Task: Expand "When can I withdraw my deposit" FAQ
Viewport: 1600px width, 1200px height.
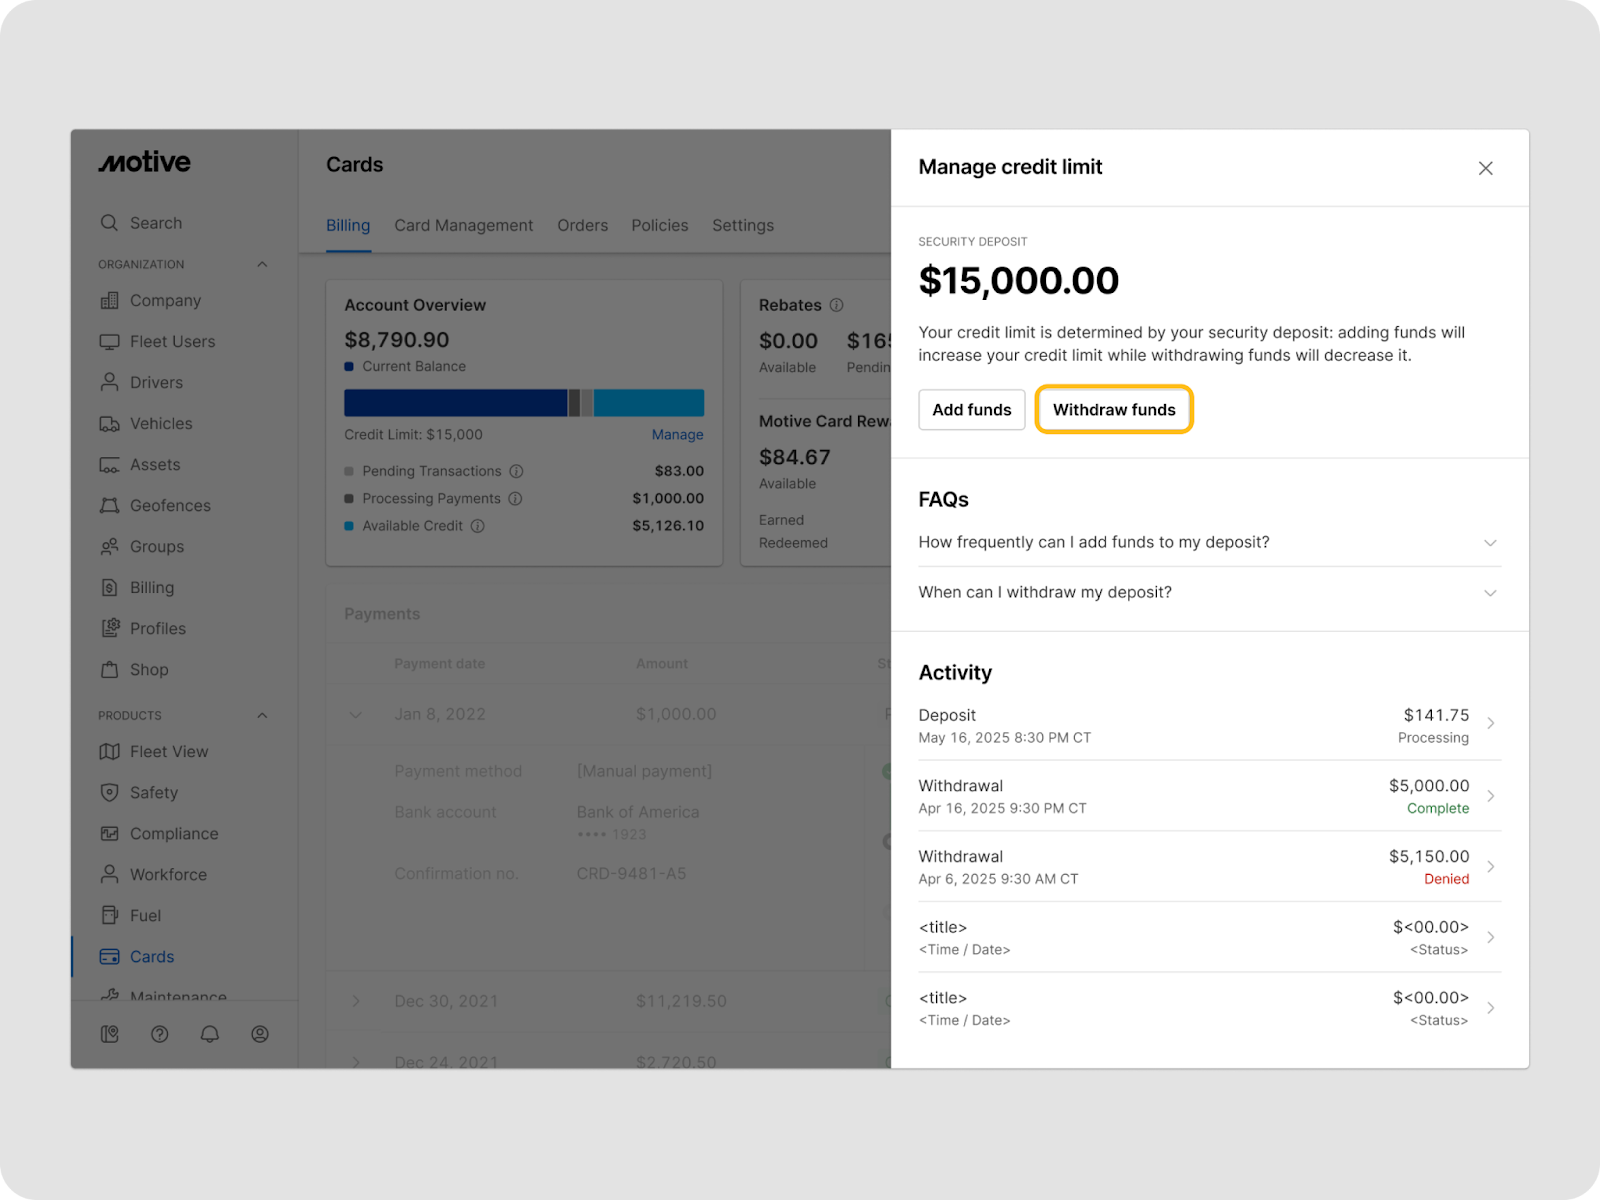Action: [1490, 593]
